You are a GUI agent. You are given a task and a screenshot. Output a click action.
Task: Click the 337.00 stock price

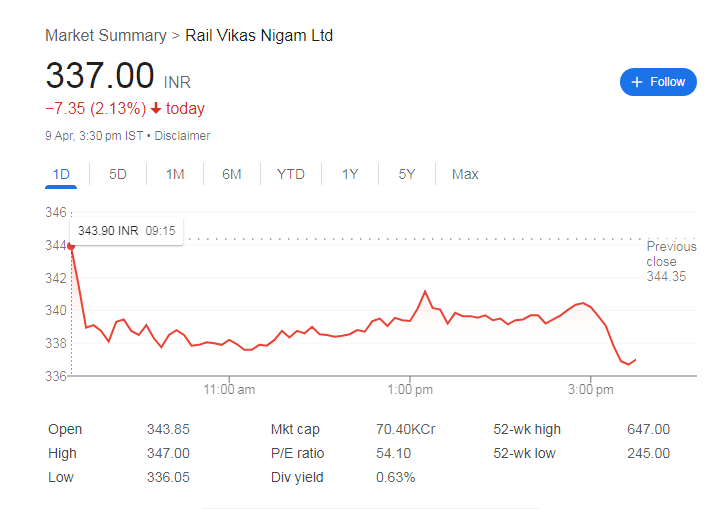coord(100,77)
